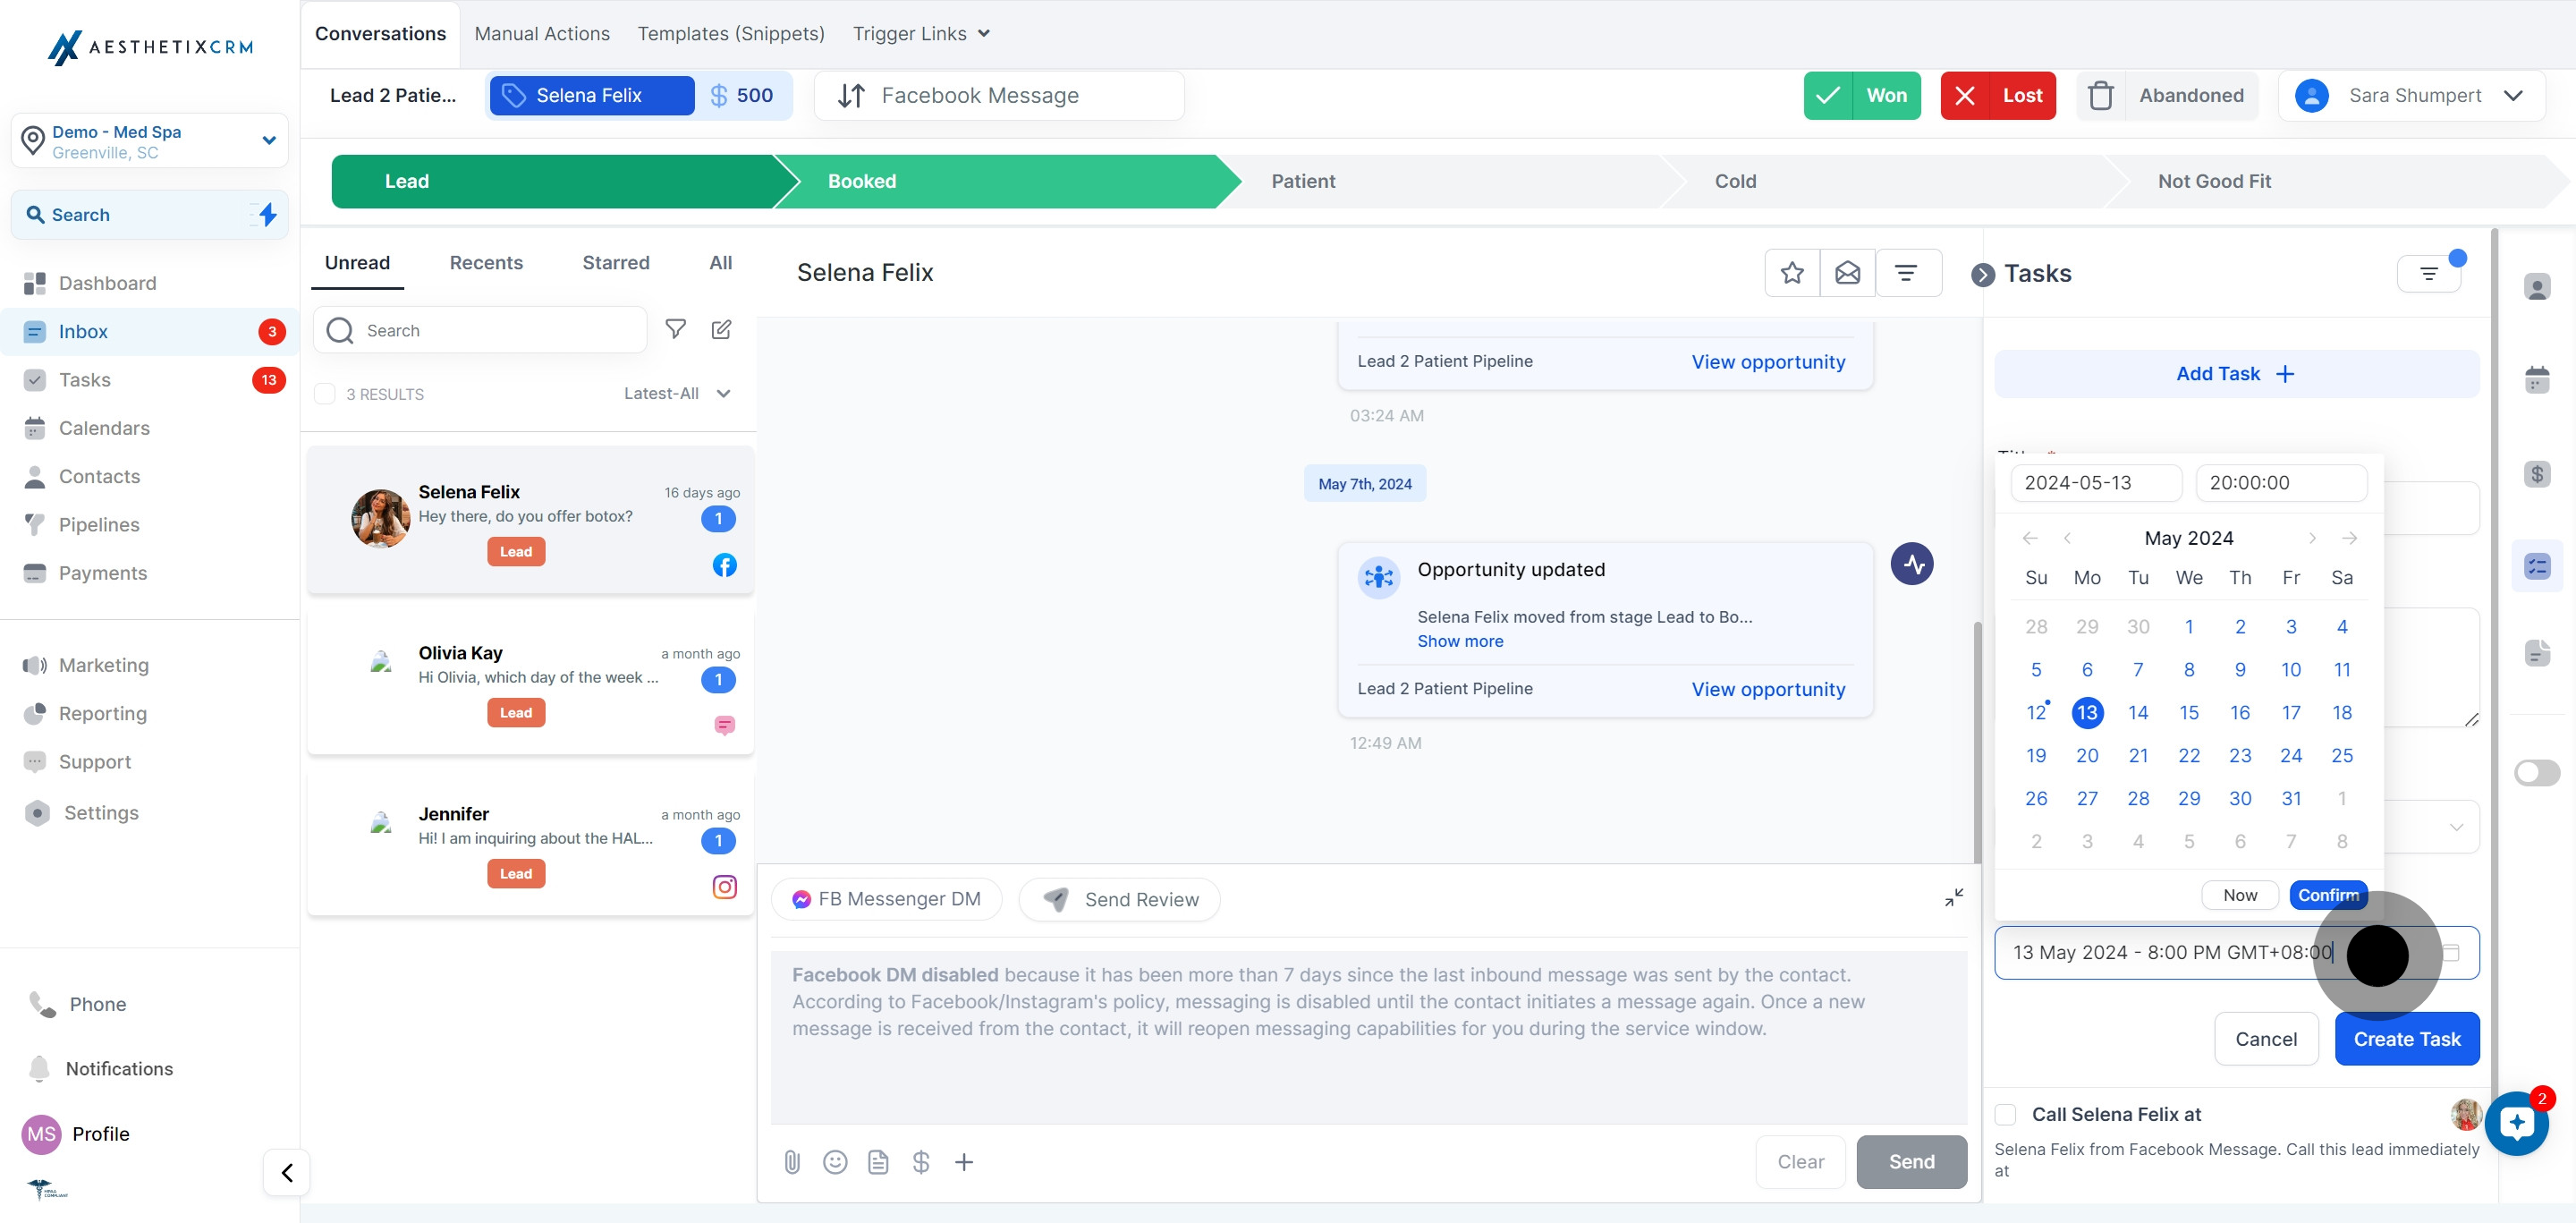Image resolution: width=2576 pixels, height=1223 pixels.
Task: Mark conversation as unread envelope icon
Action: coord(1847,273)
